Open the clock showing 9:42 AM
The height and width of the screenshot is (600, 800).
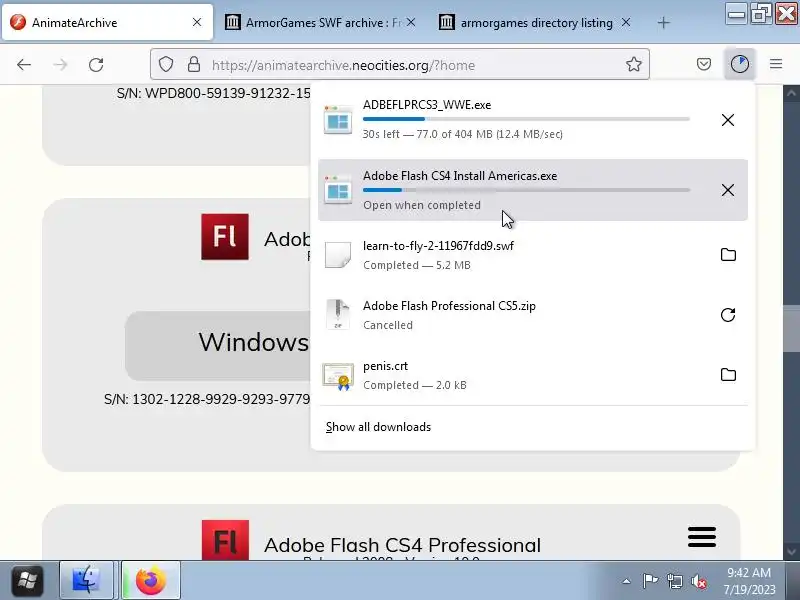(749, 581)
